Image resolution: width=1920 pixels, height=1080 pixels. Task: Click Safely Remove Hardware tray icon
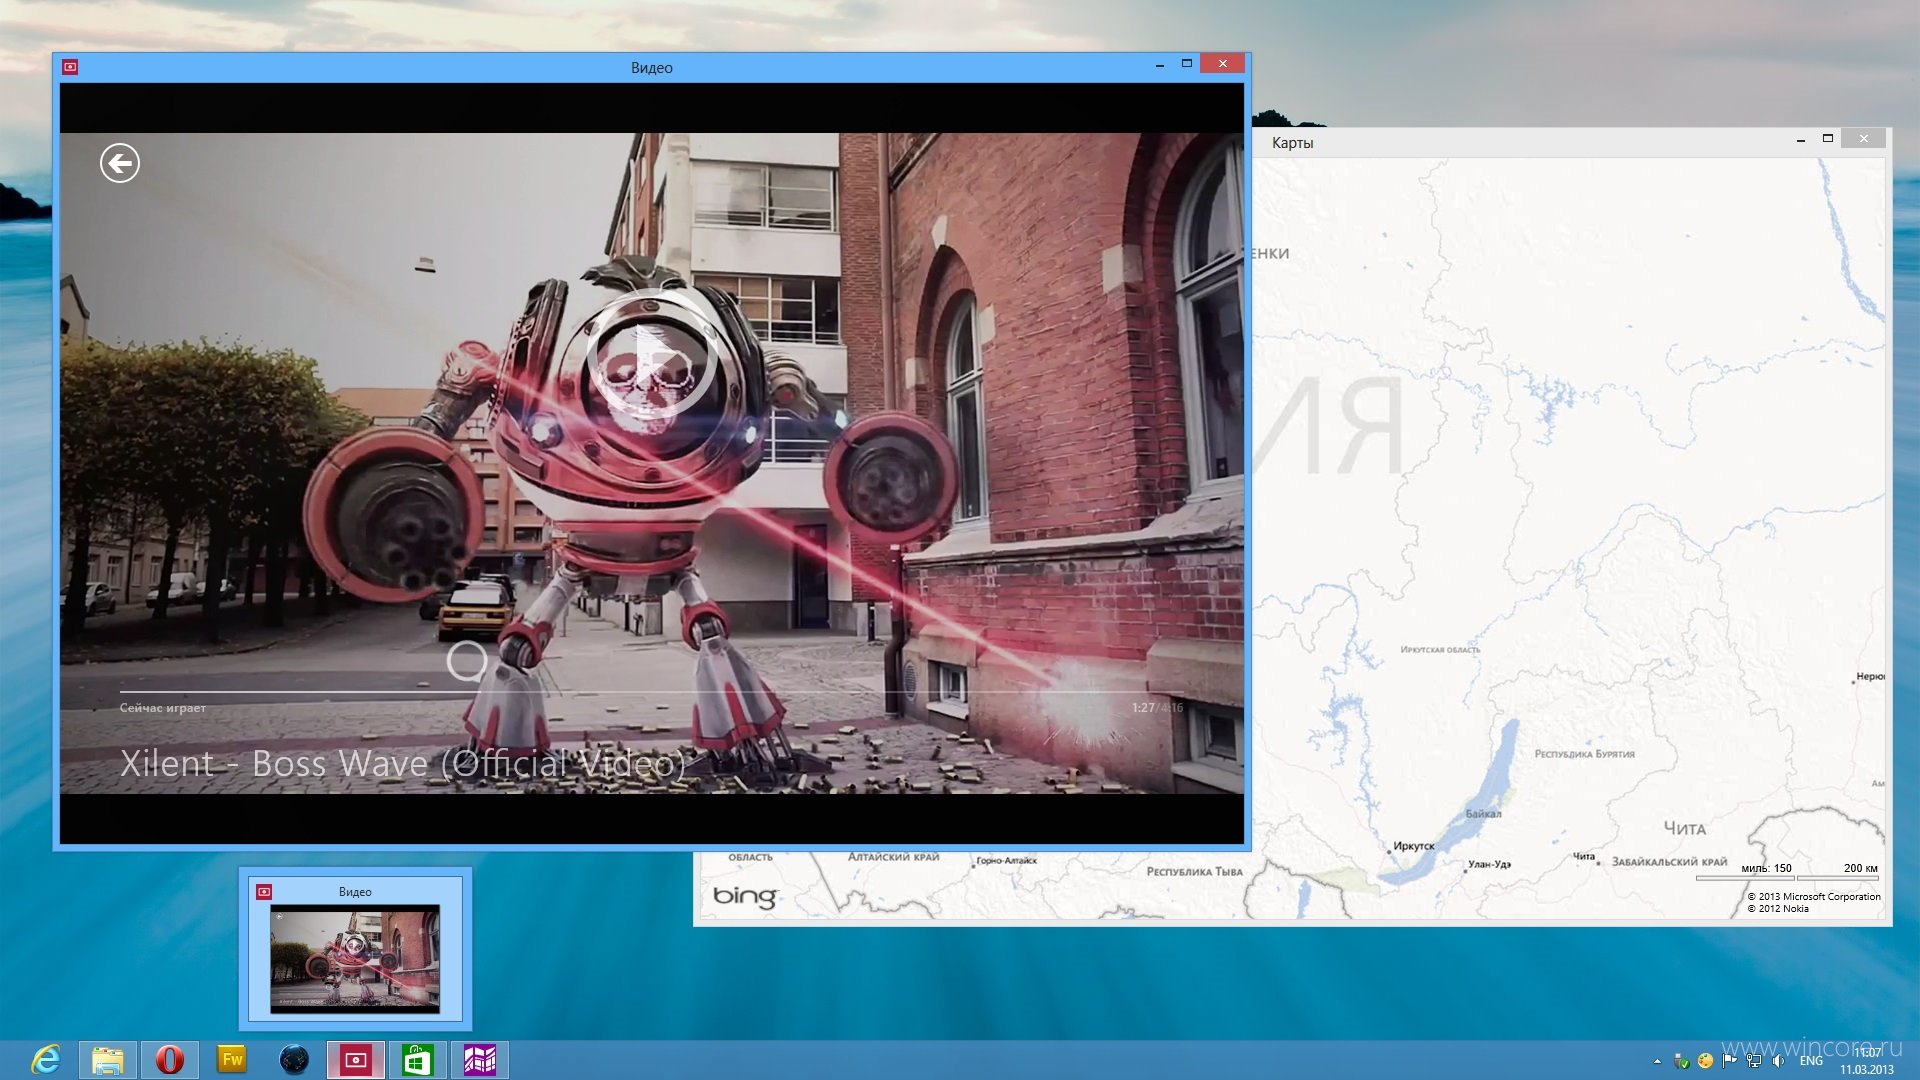1682,1061
